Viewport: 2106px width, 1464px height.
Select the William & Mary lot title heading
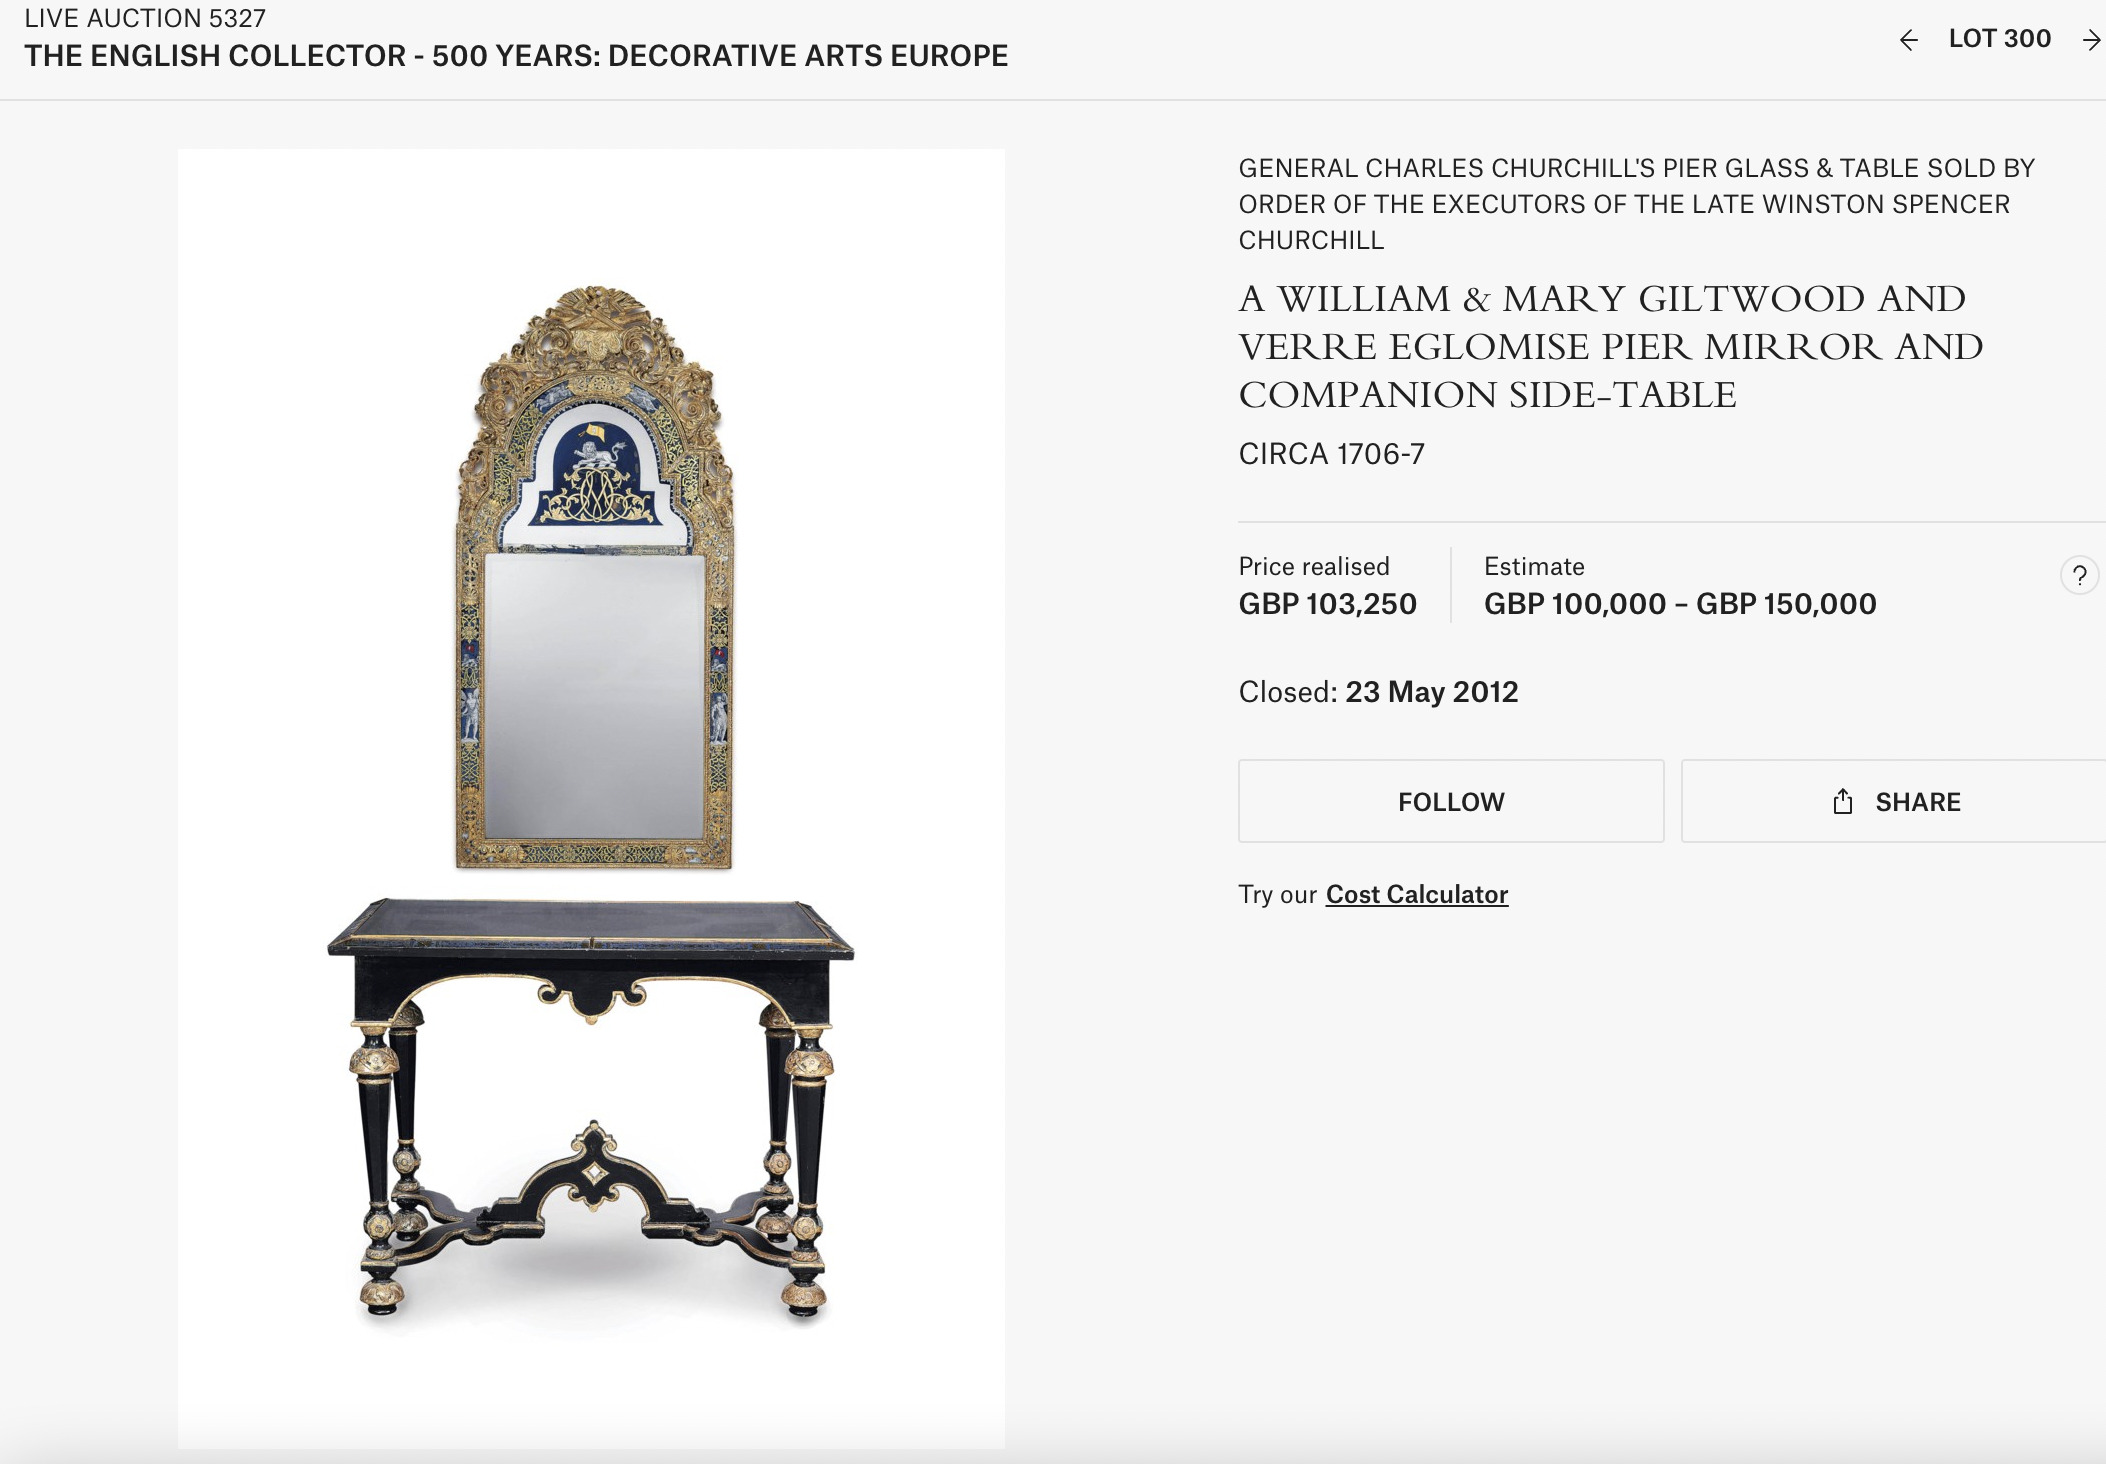coord(1611,346)
